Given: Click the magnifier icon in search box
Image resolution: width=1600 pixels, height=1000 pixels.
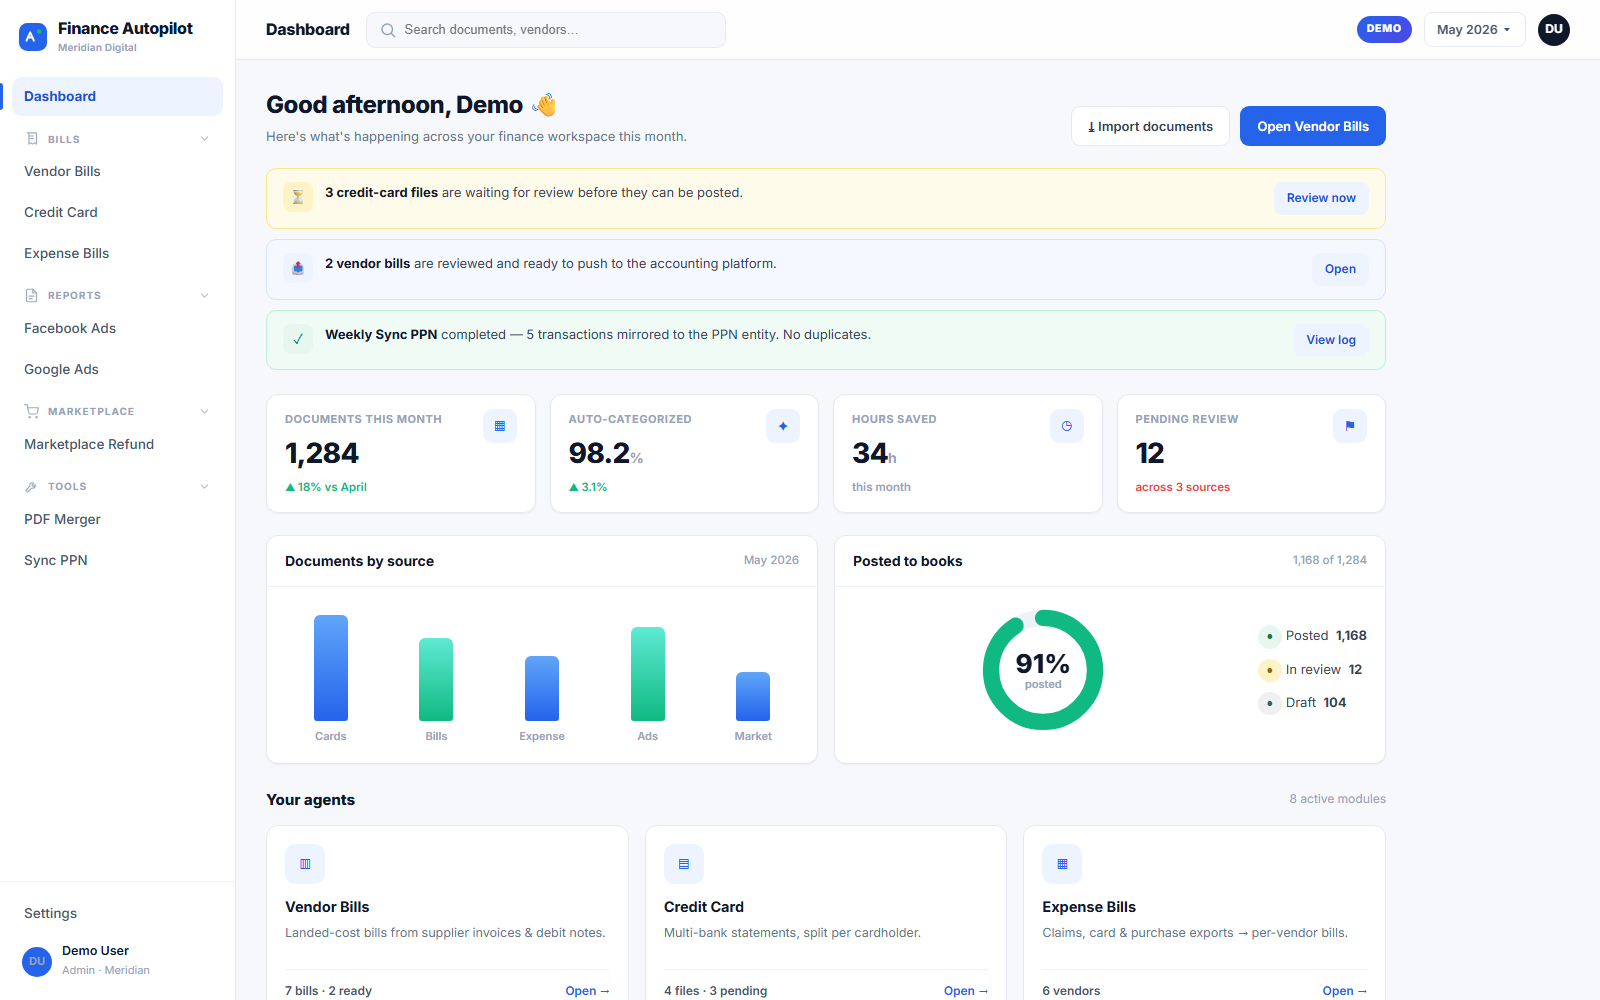Looking at the screenshot, I should [x=388, y=30].
